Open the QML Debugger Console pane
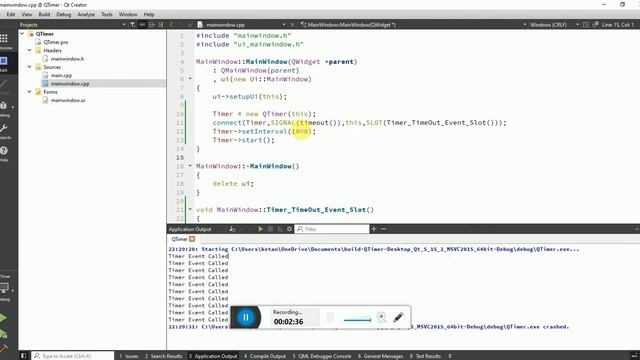 click(322, 356)
